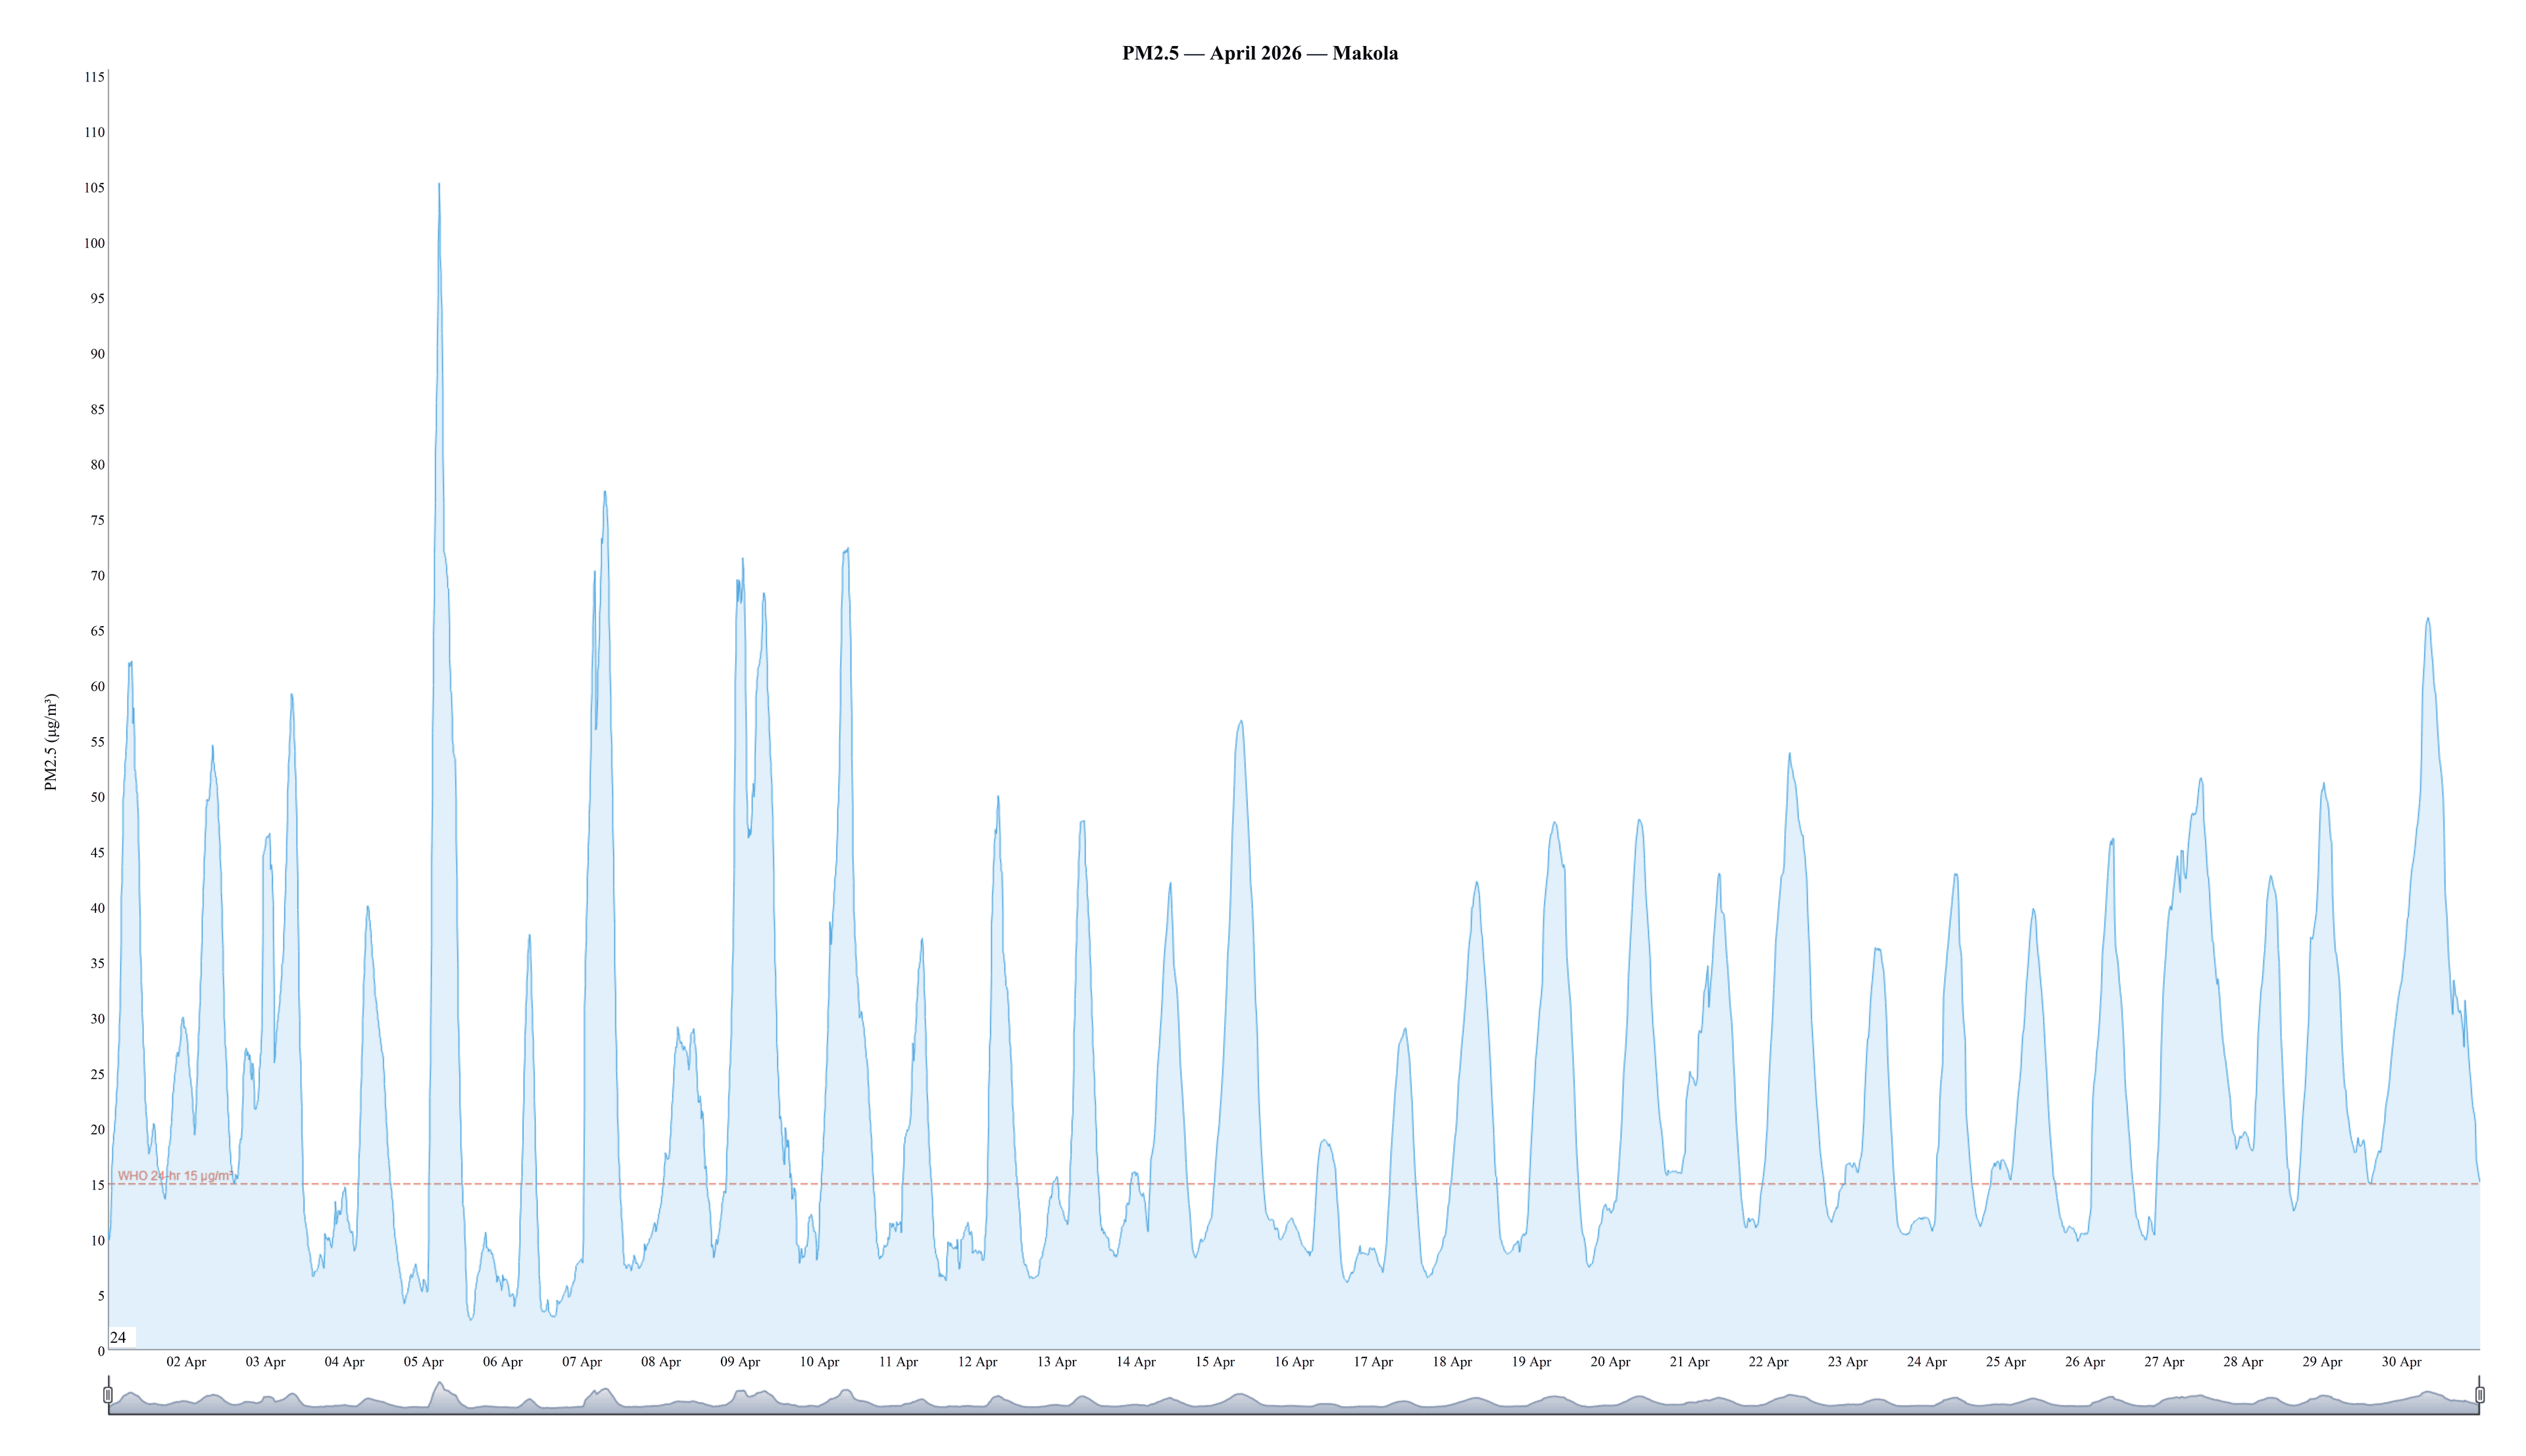This screenshot has height=1456, width=2526.
Task: Click the '27 Apr' x-axis label
Action: click(x=2164, y=1362)
